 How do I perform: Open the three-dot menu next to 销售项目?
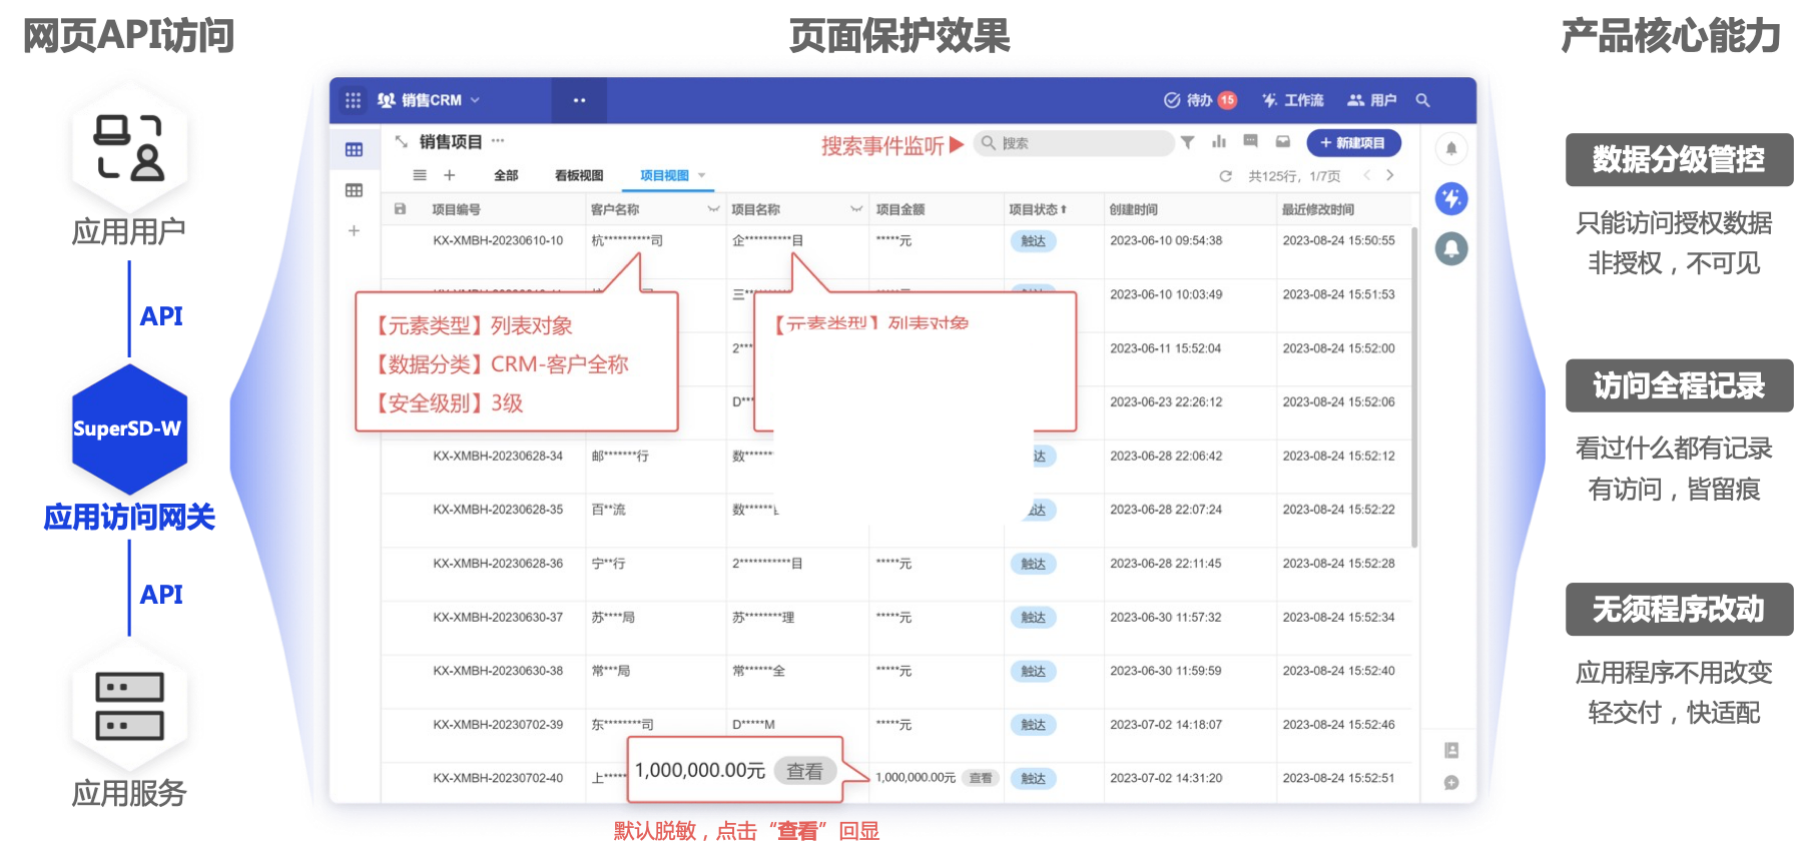(x=498, y=141)
